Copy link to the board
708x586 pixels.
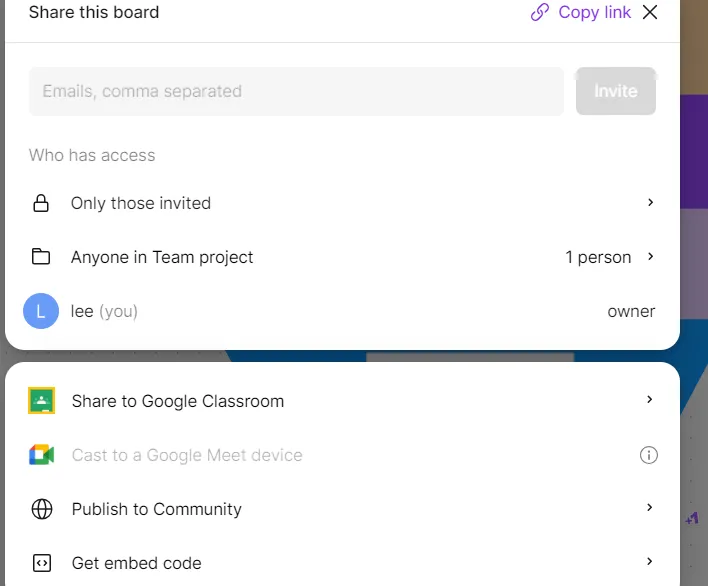click(x=594, y=13)
